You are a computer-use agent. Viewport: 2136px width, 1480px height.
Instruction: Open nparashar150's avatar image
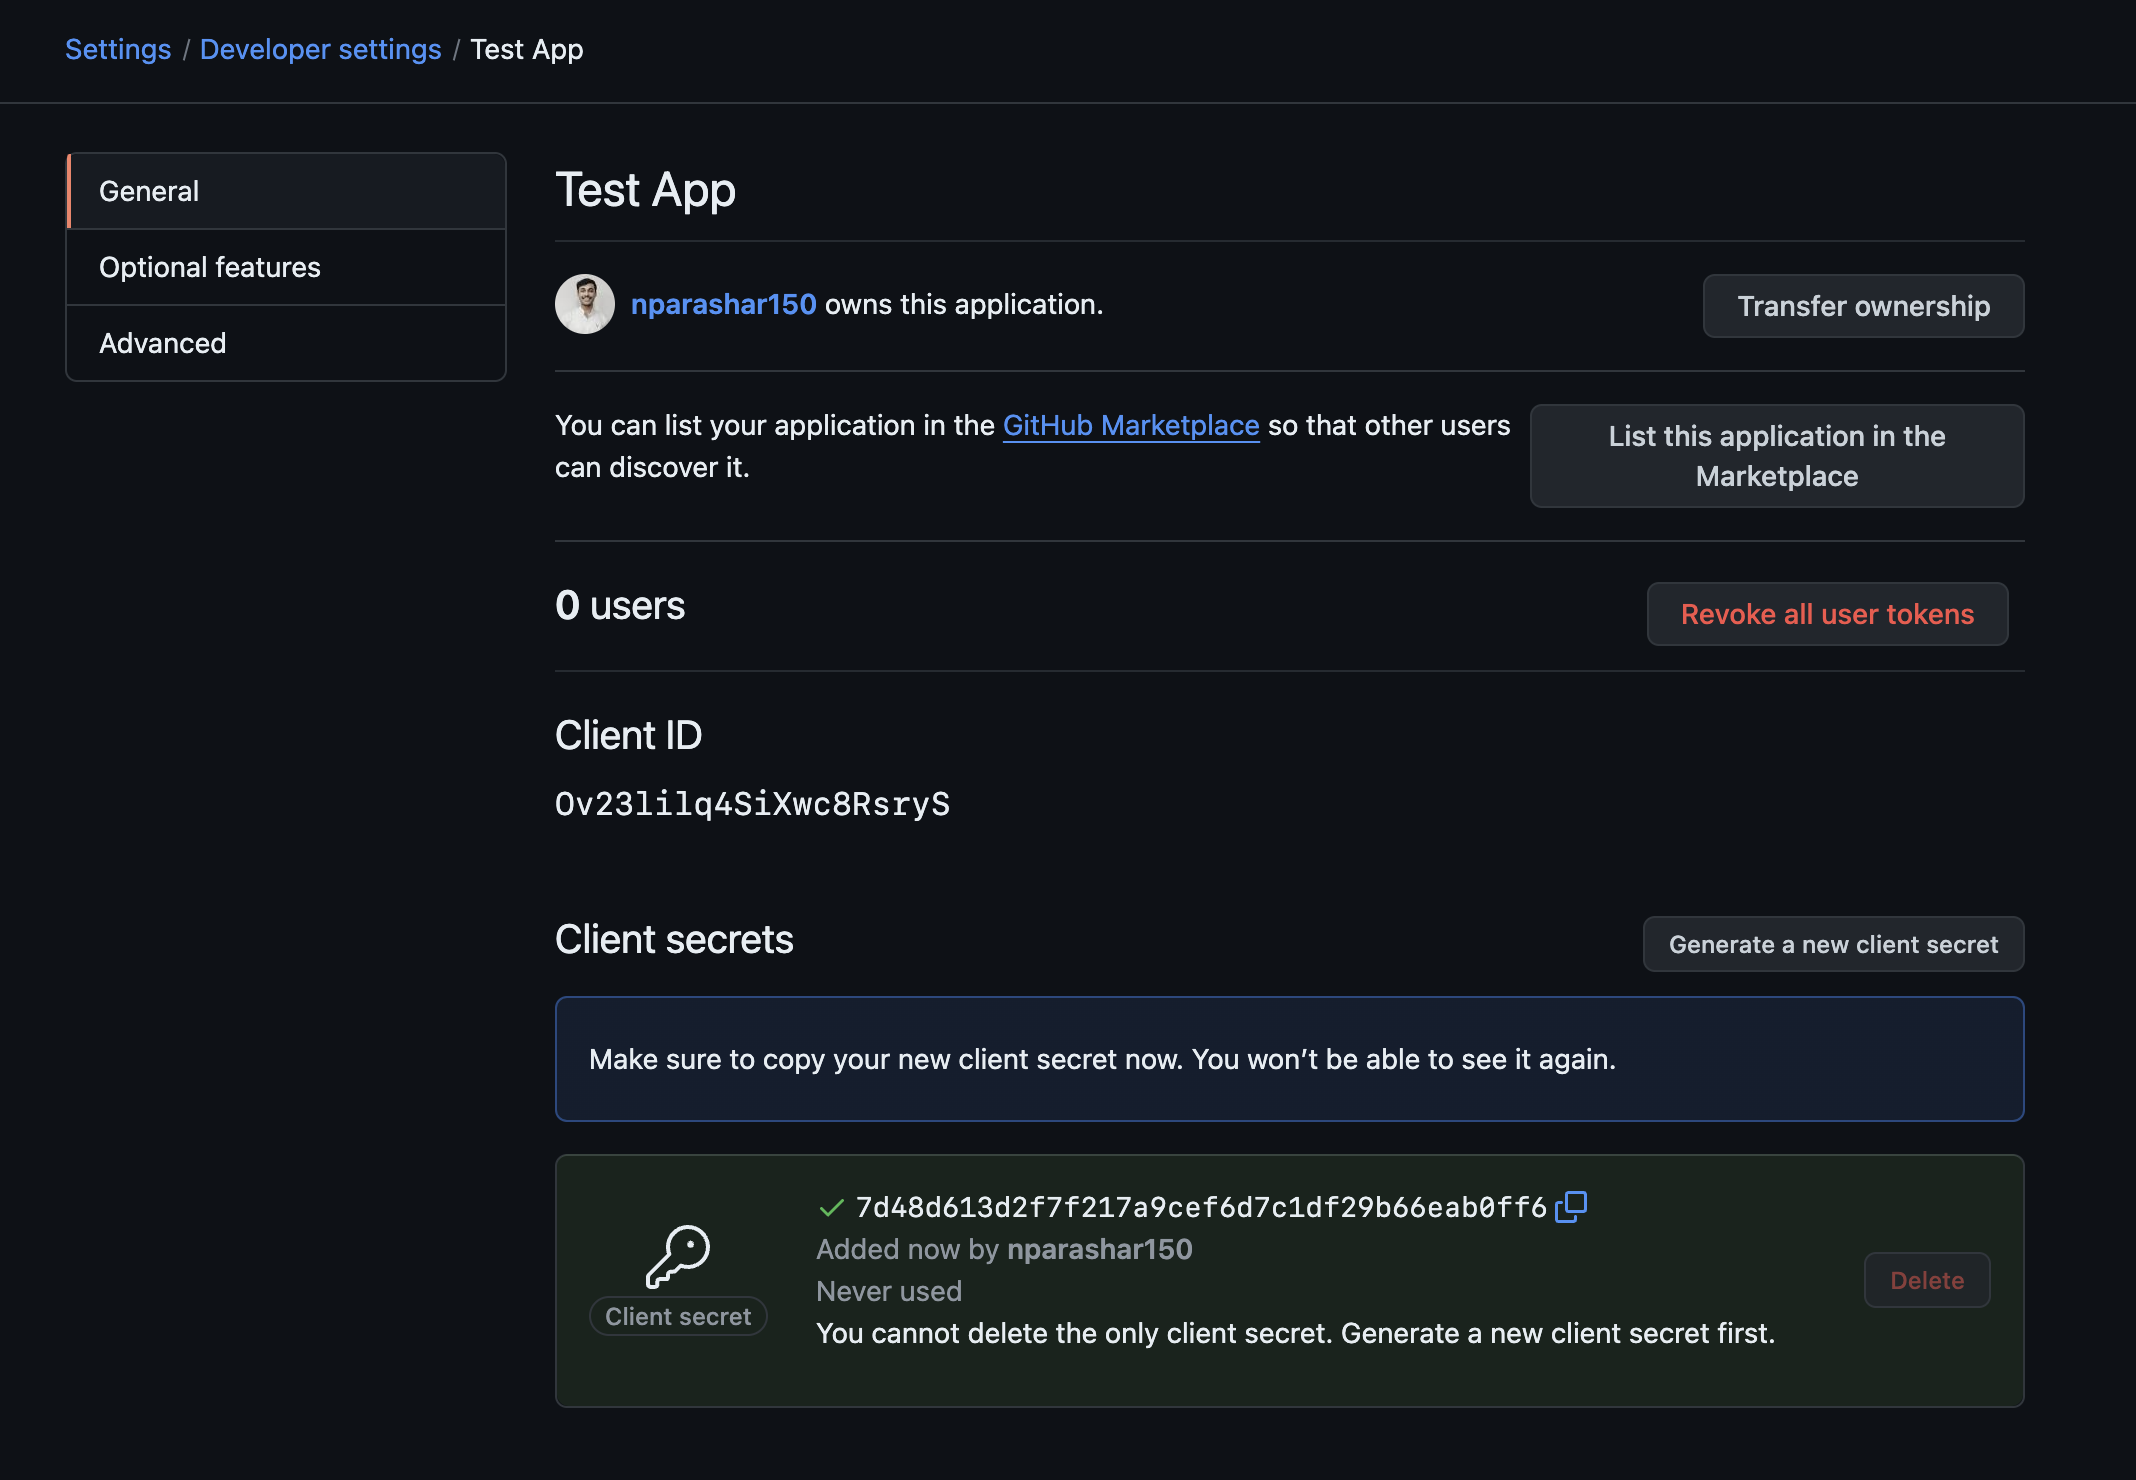(x=585, y=304)
